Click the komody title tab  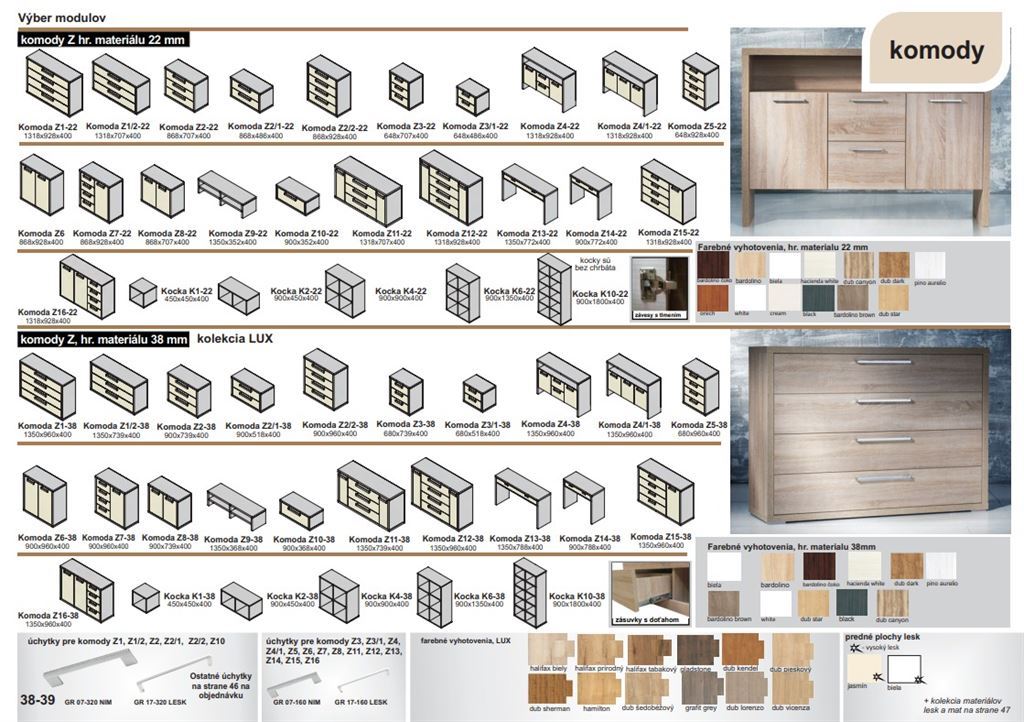935,50
